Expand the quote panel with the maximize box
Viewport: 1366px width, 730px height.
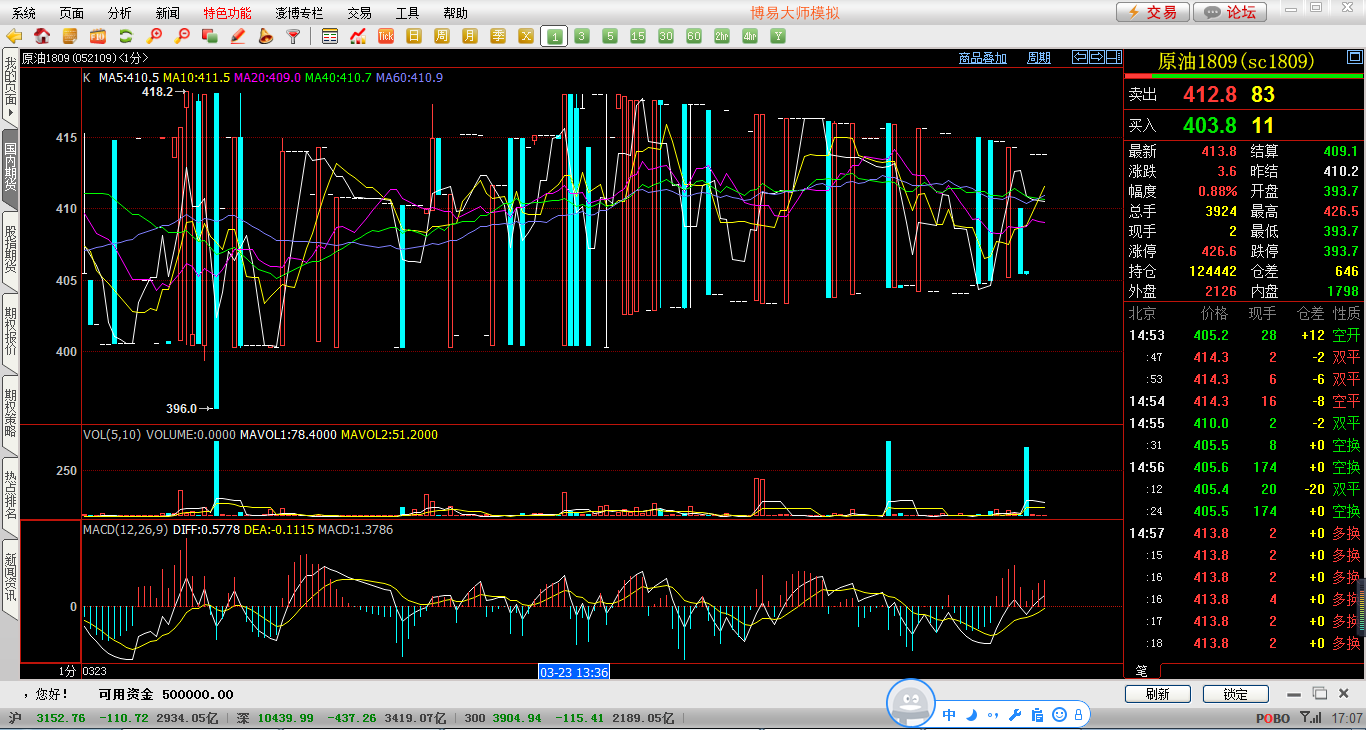point(1354,57)
